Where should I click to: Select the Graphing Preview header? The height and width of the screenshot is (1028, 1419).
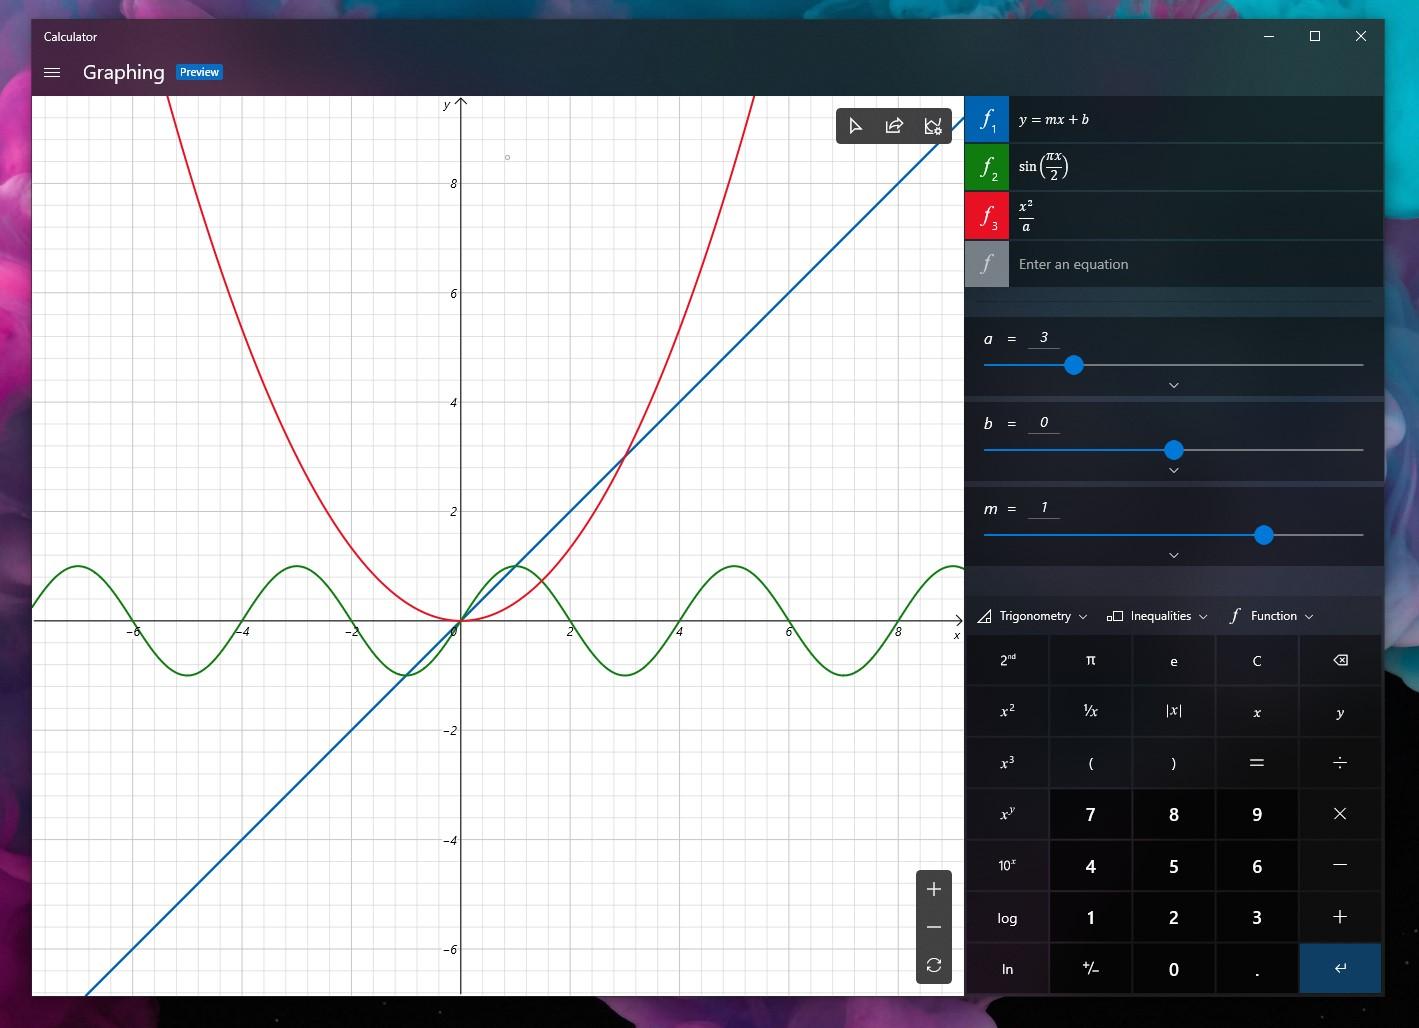point(123,72)
